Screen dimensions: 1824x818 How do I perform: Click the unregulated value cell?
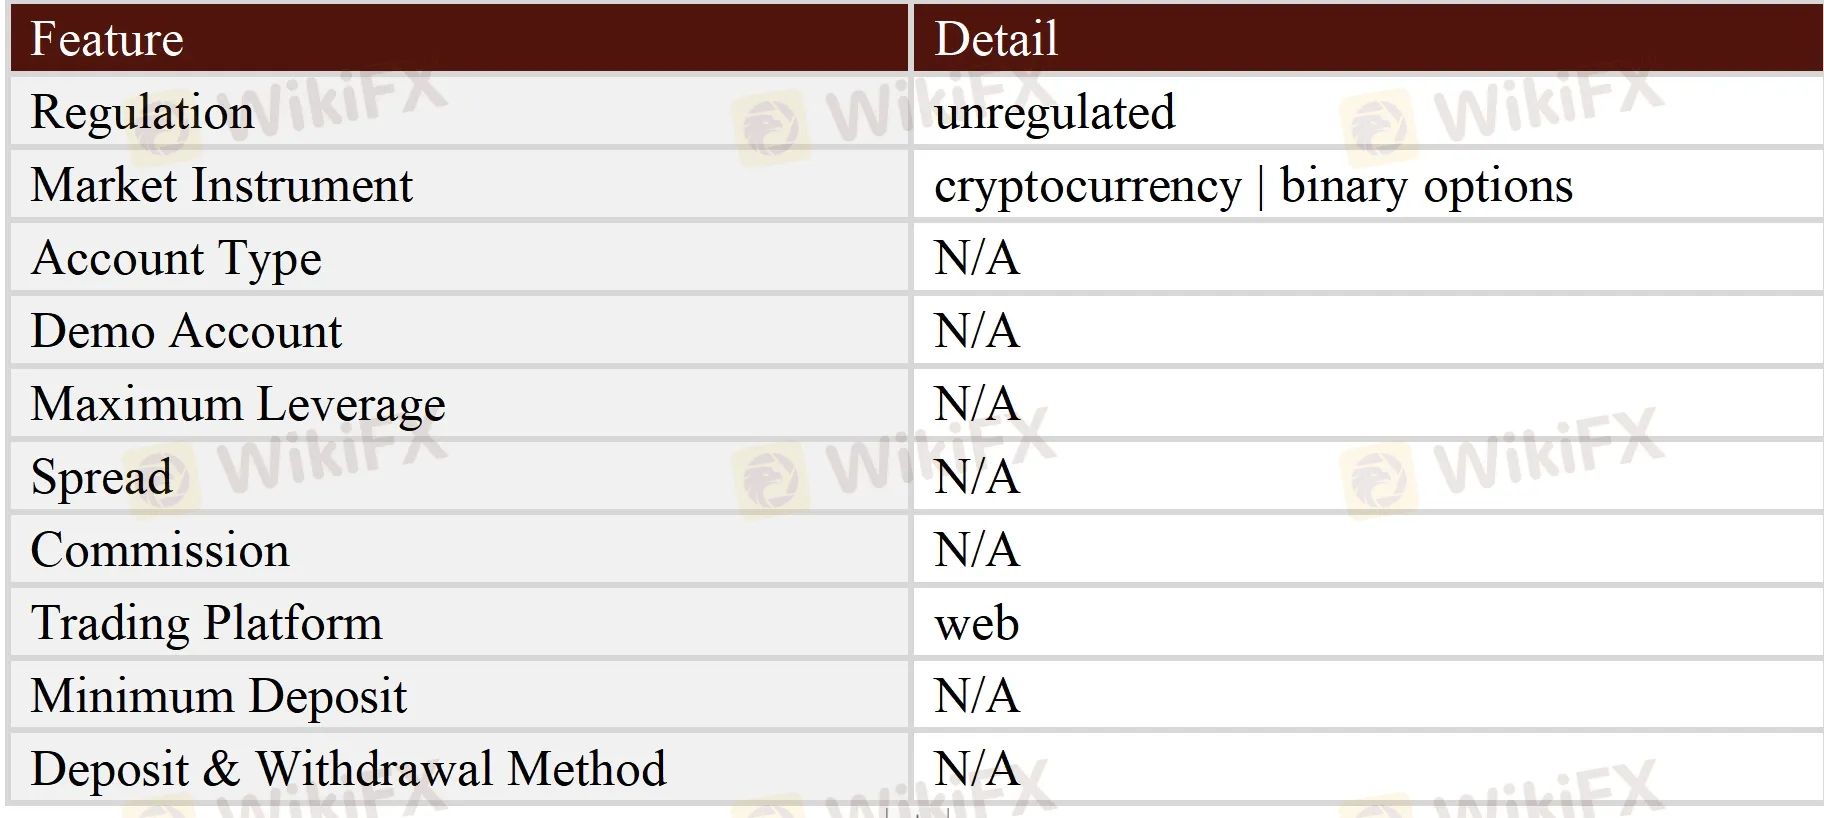click(1054, 112)
